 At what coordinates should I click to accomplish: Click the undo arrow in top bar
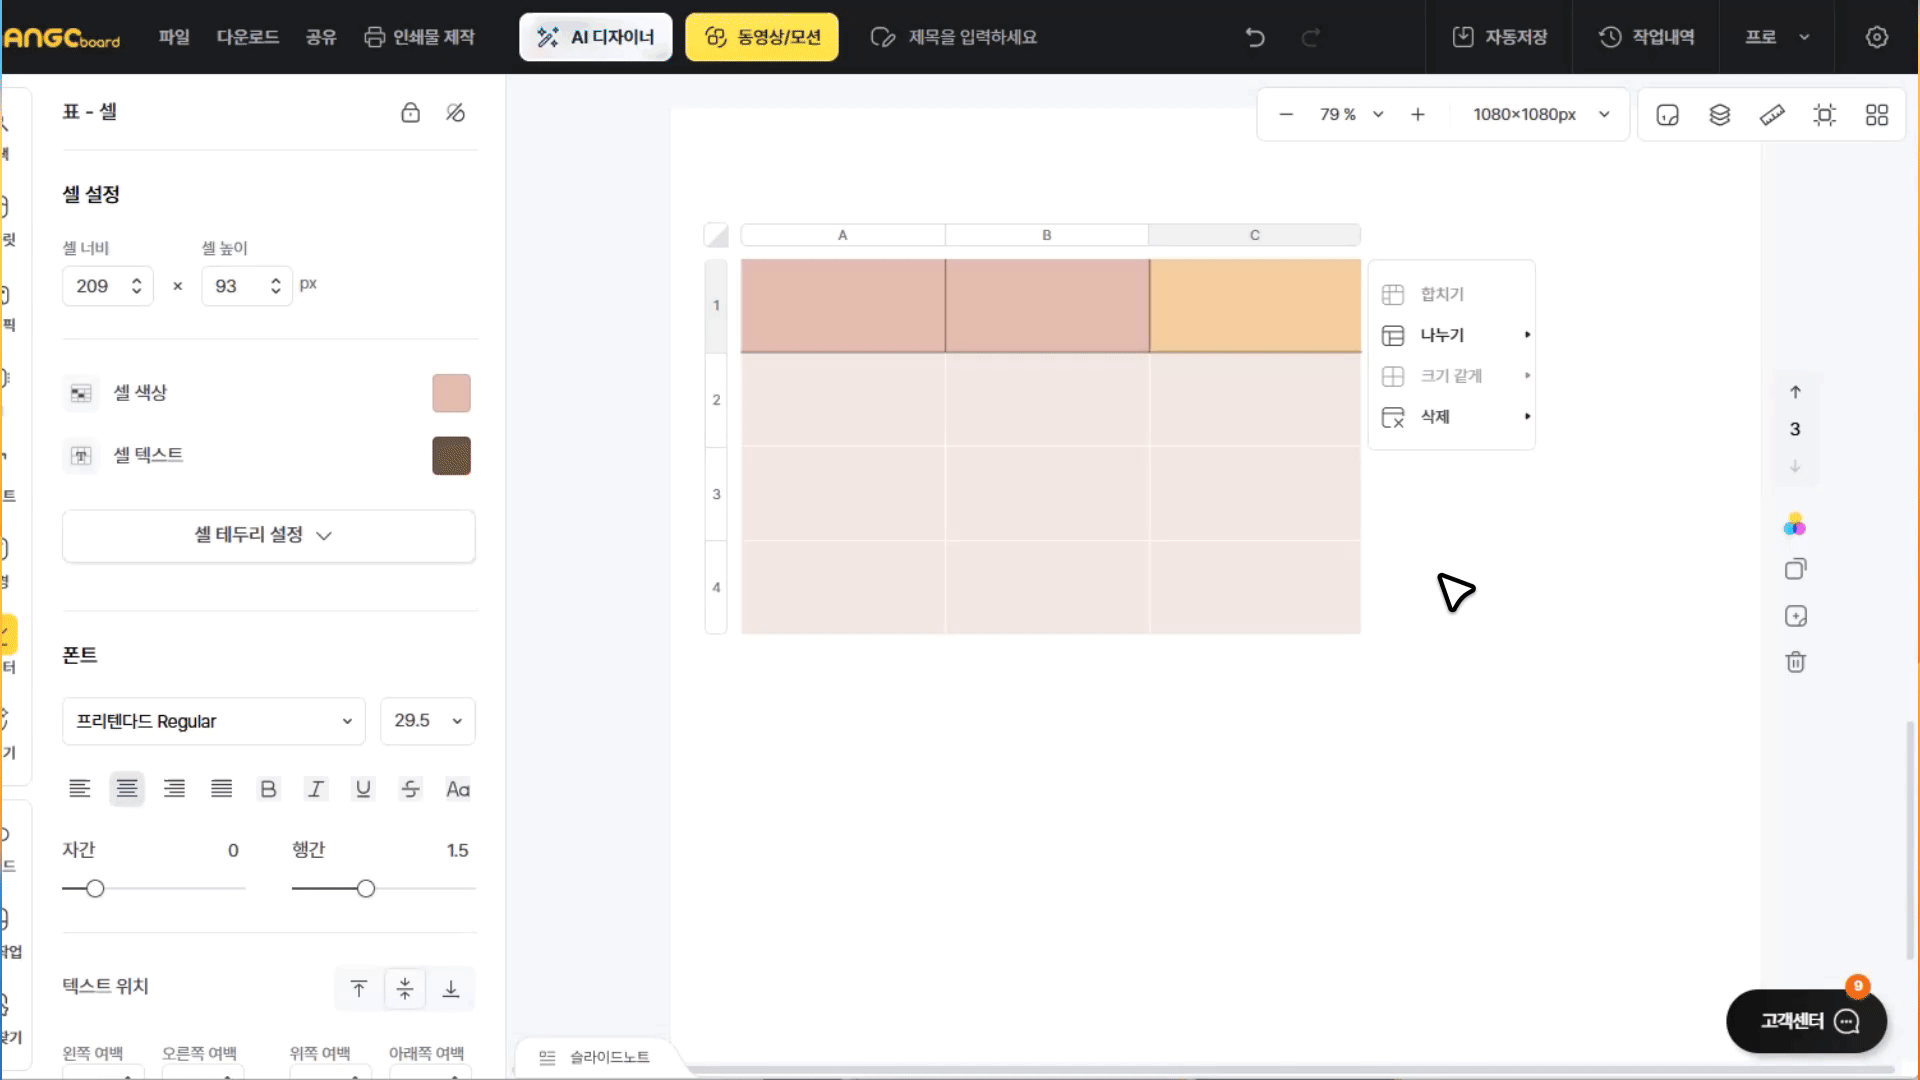1255,37
